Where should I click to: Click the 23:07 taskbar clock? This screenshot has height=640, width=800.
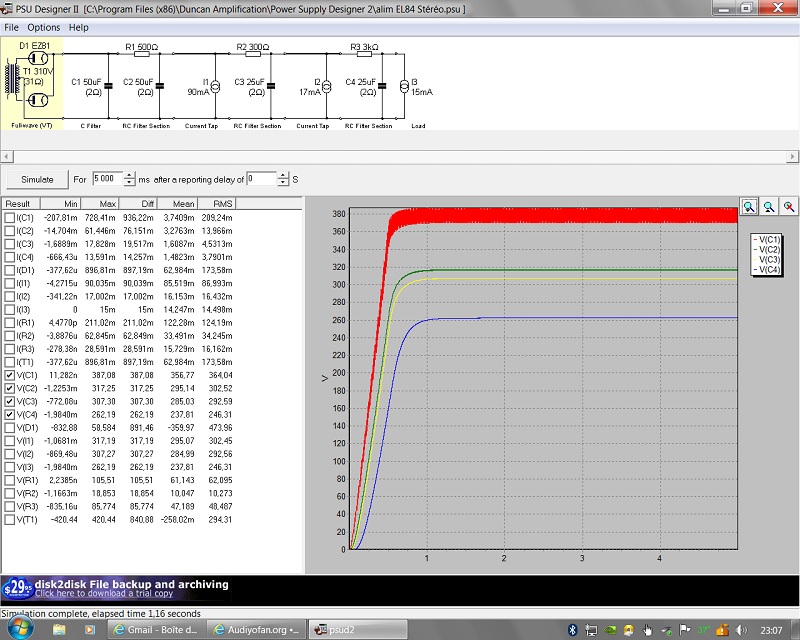pos(771,630)
